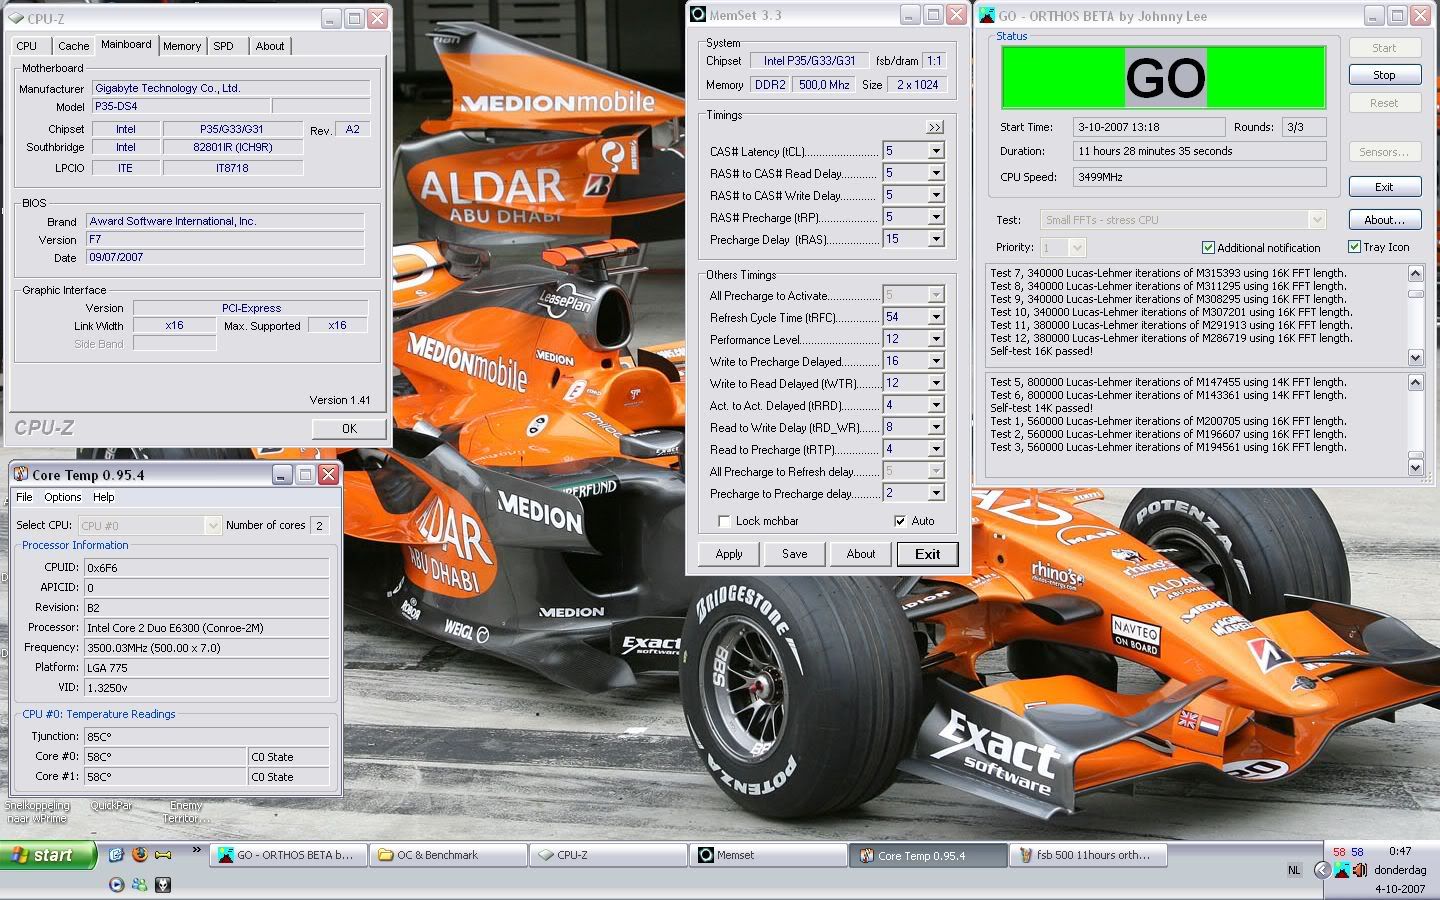
Task: Switch to Memset taskbar button
Action: (767, 855)
